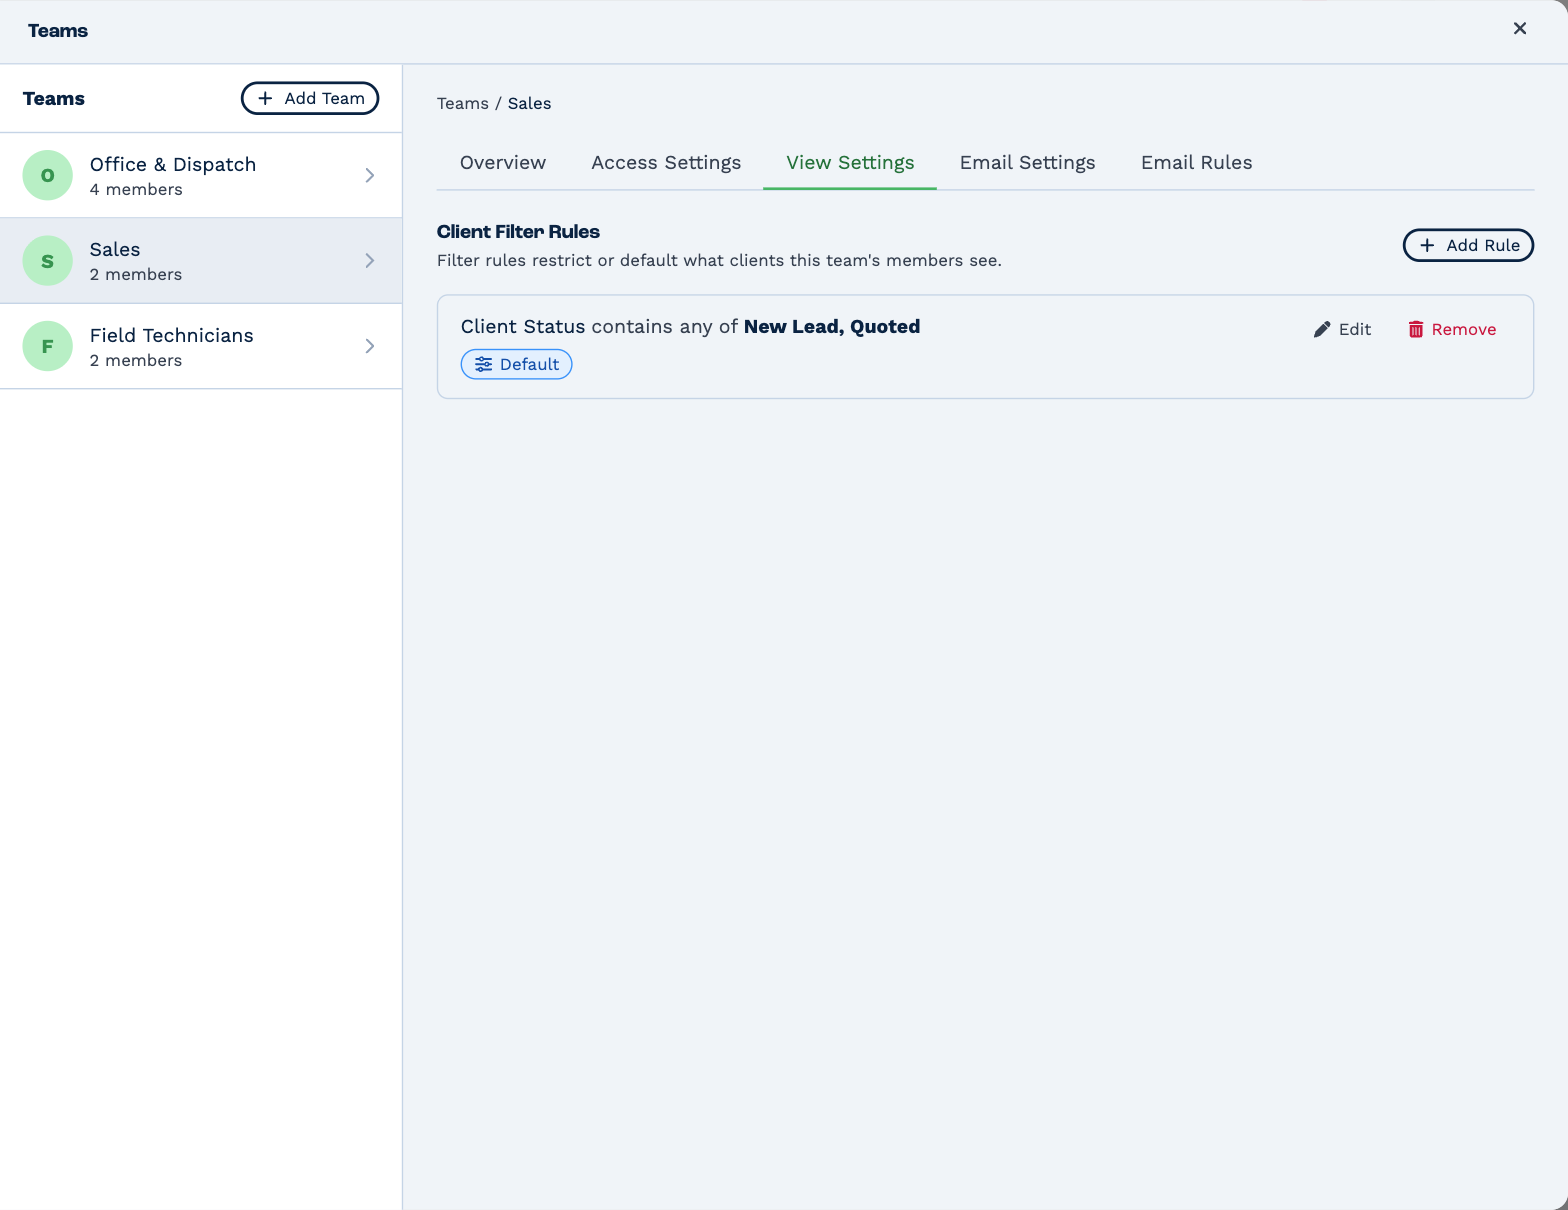The height and width of the screenshot is (1210, 1568).
Task: Click the green S avatar for Sales
Action: point(48,261)
